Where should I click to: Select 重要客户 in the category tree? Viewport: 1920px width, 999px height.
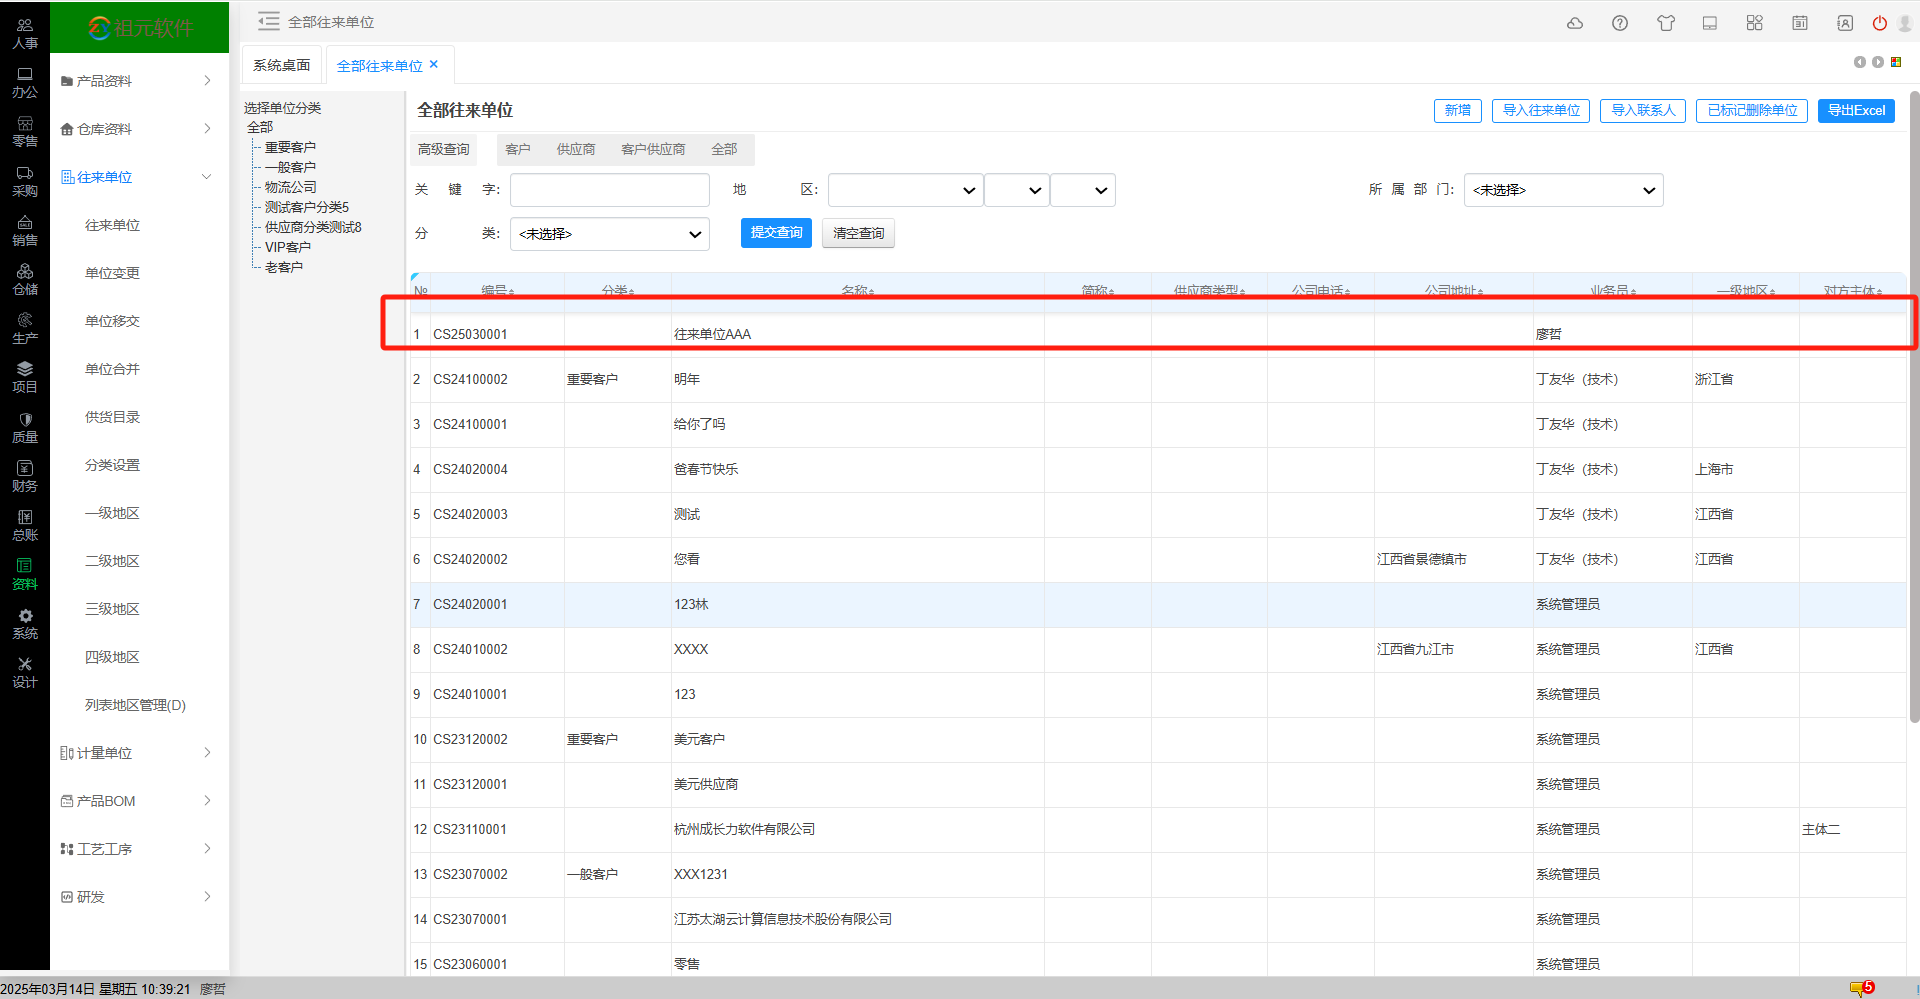point(290,147)
